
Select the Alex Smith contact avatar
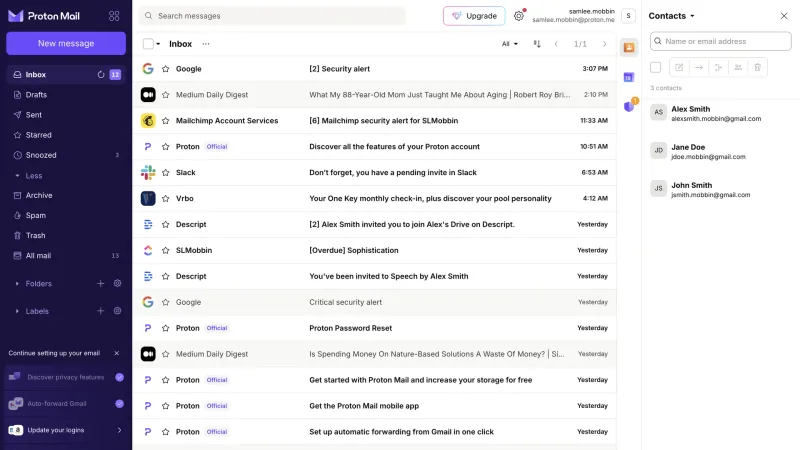pyautogui.click(x=659, y=112)
